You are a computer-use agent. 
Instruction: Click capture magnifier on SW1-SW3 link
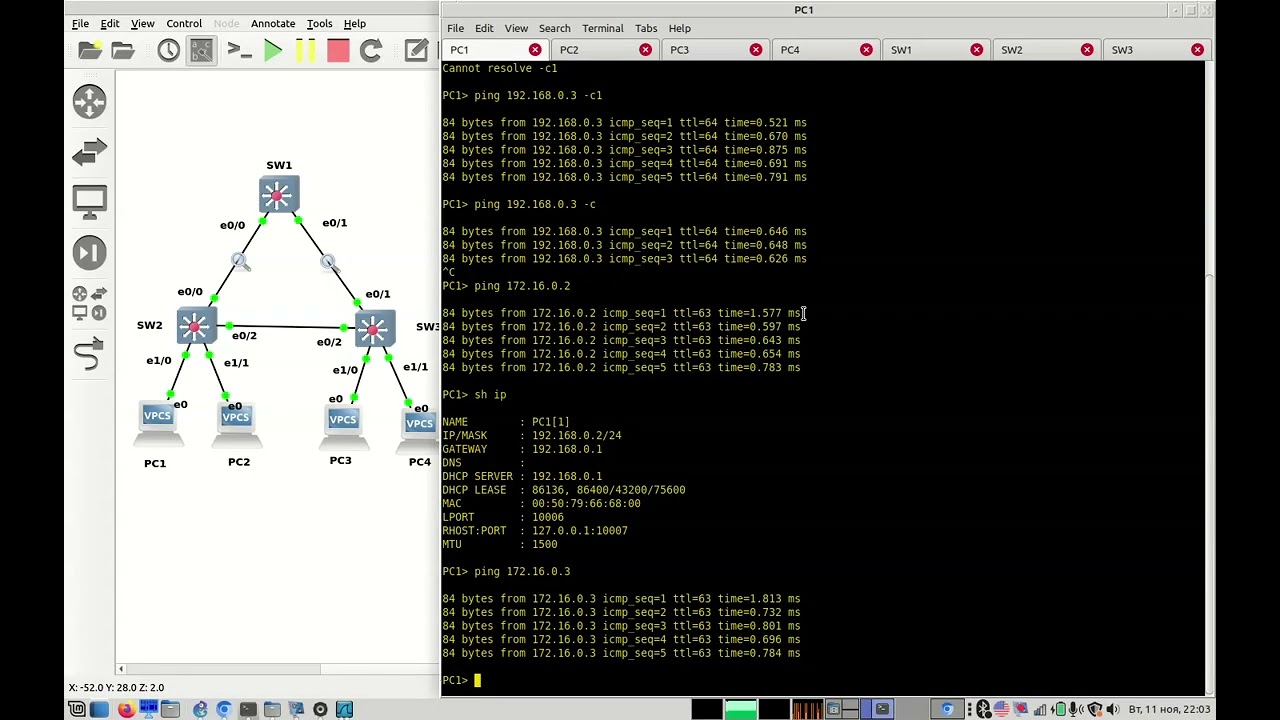(x=328, y=261)
